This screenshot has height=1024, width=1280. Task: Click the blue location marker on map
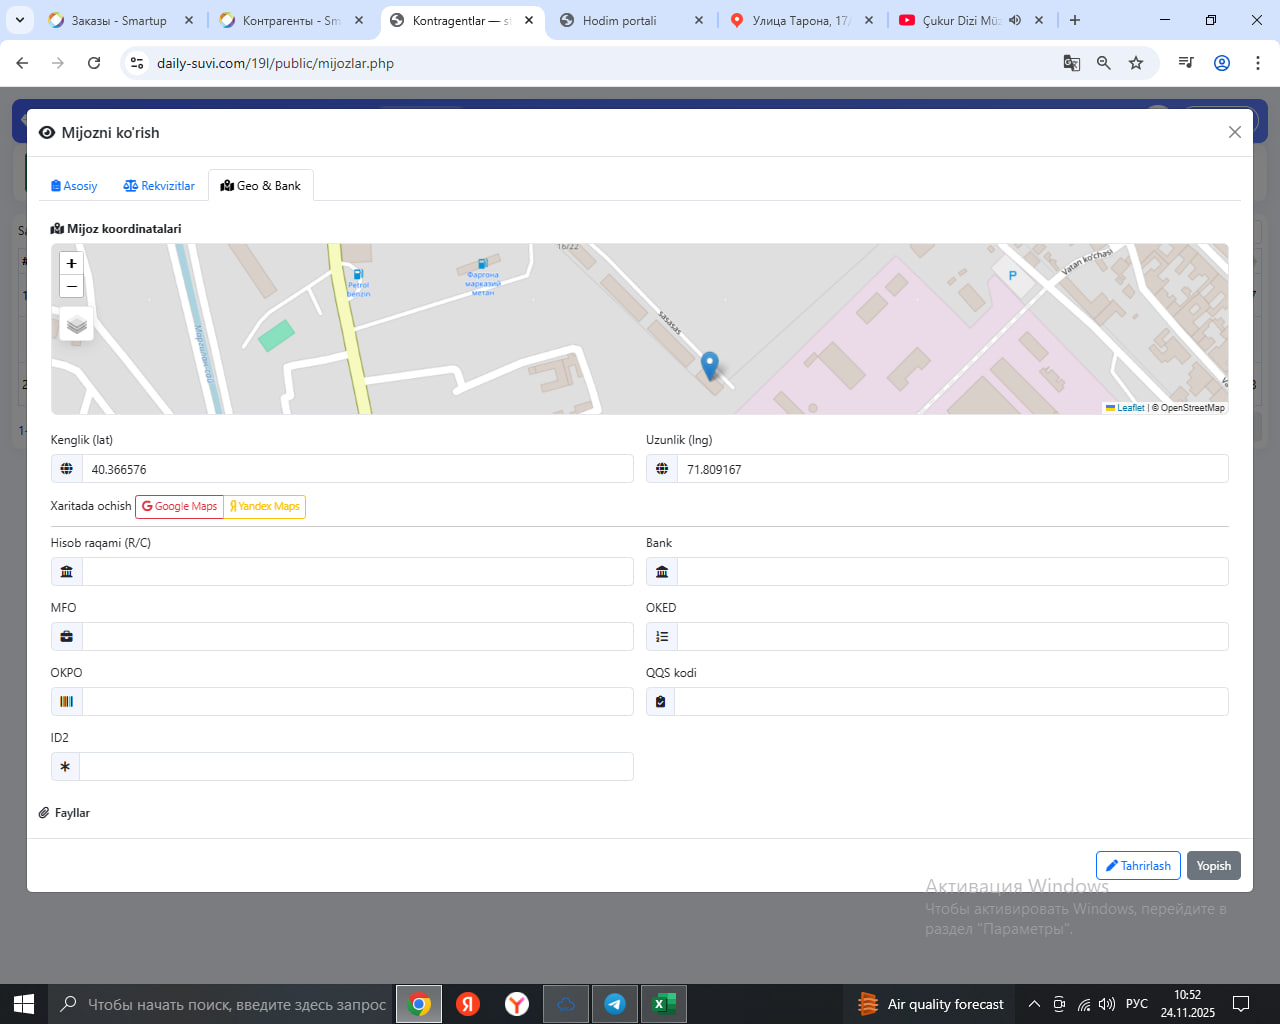709,366
